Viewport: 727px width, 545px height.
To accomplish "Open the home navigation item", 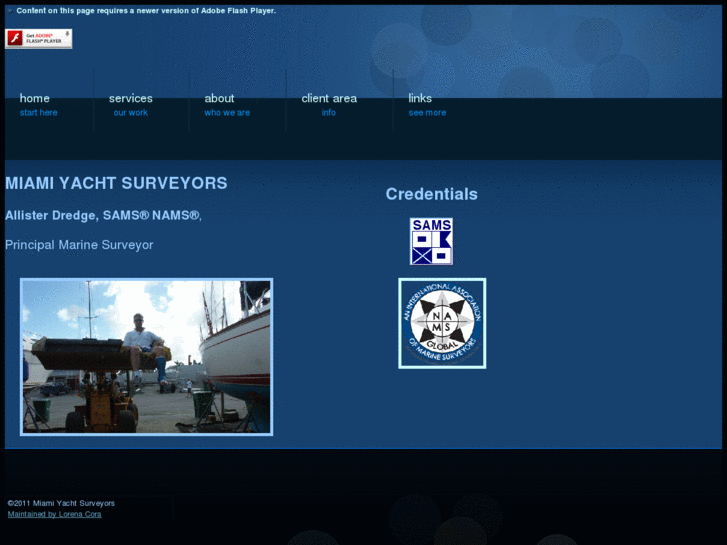I will 34,98.
